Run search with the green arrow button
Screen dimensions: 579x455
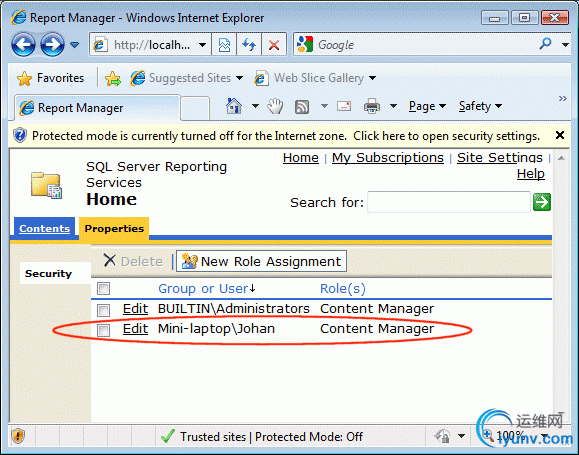click(542, 202)
